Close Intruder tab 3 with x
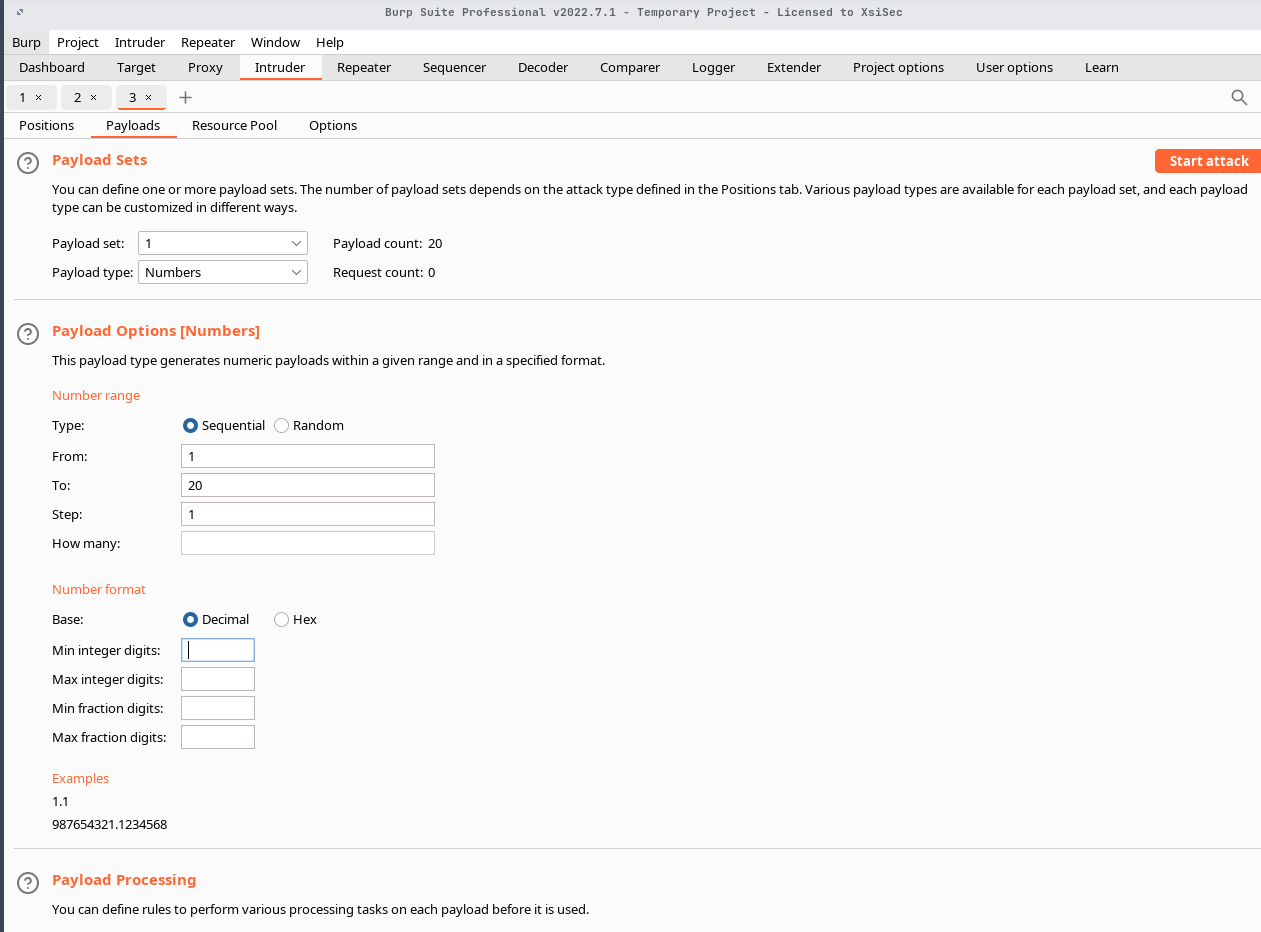1261x932 pixels. tap(148, 97)
